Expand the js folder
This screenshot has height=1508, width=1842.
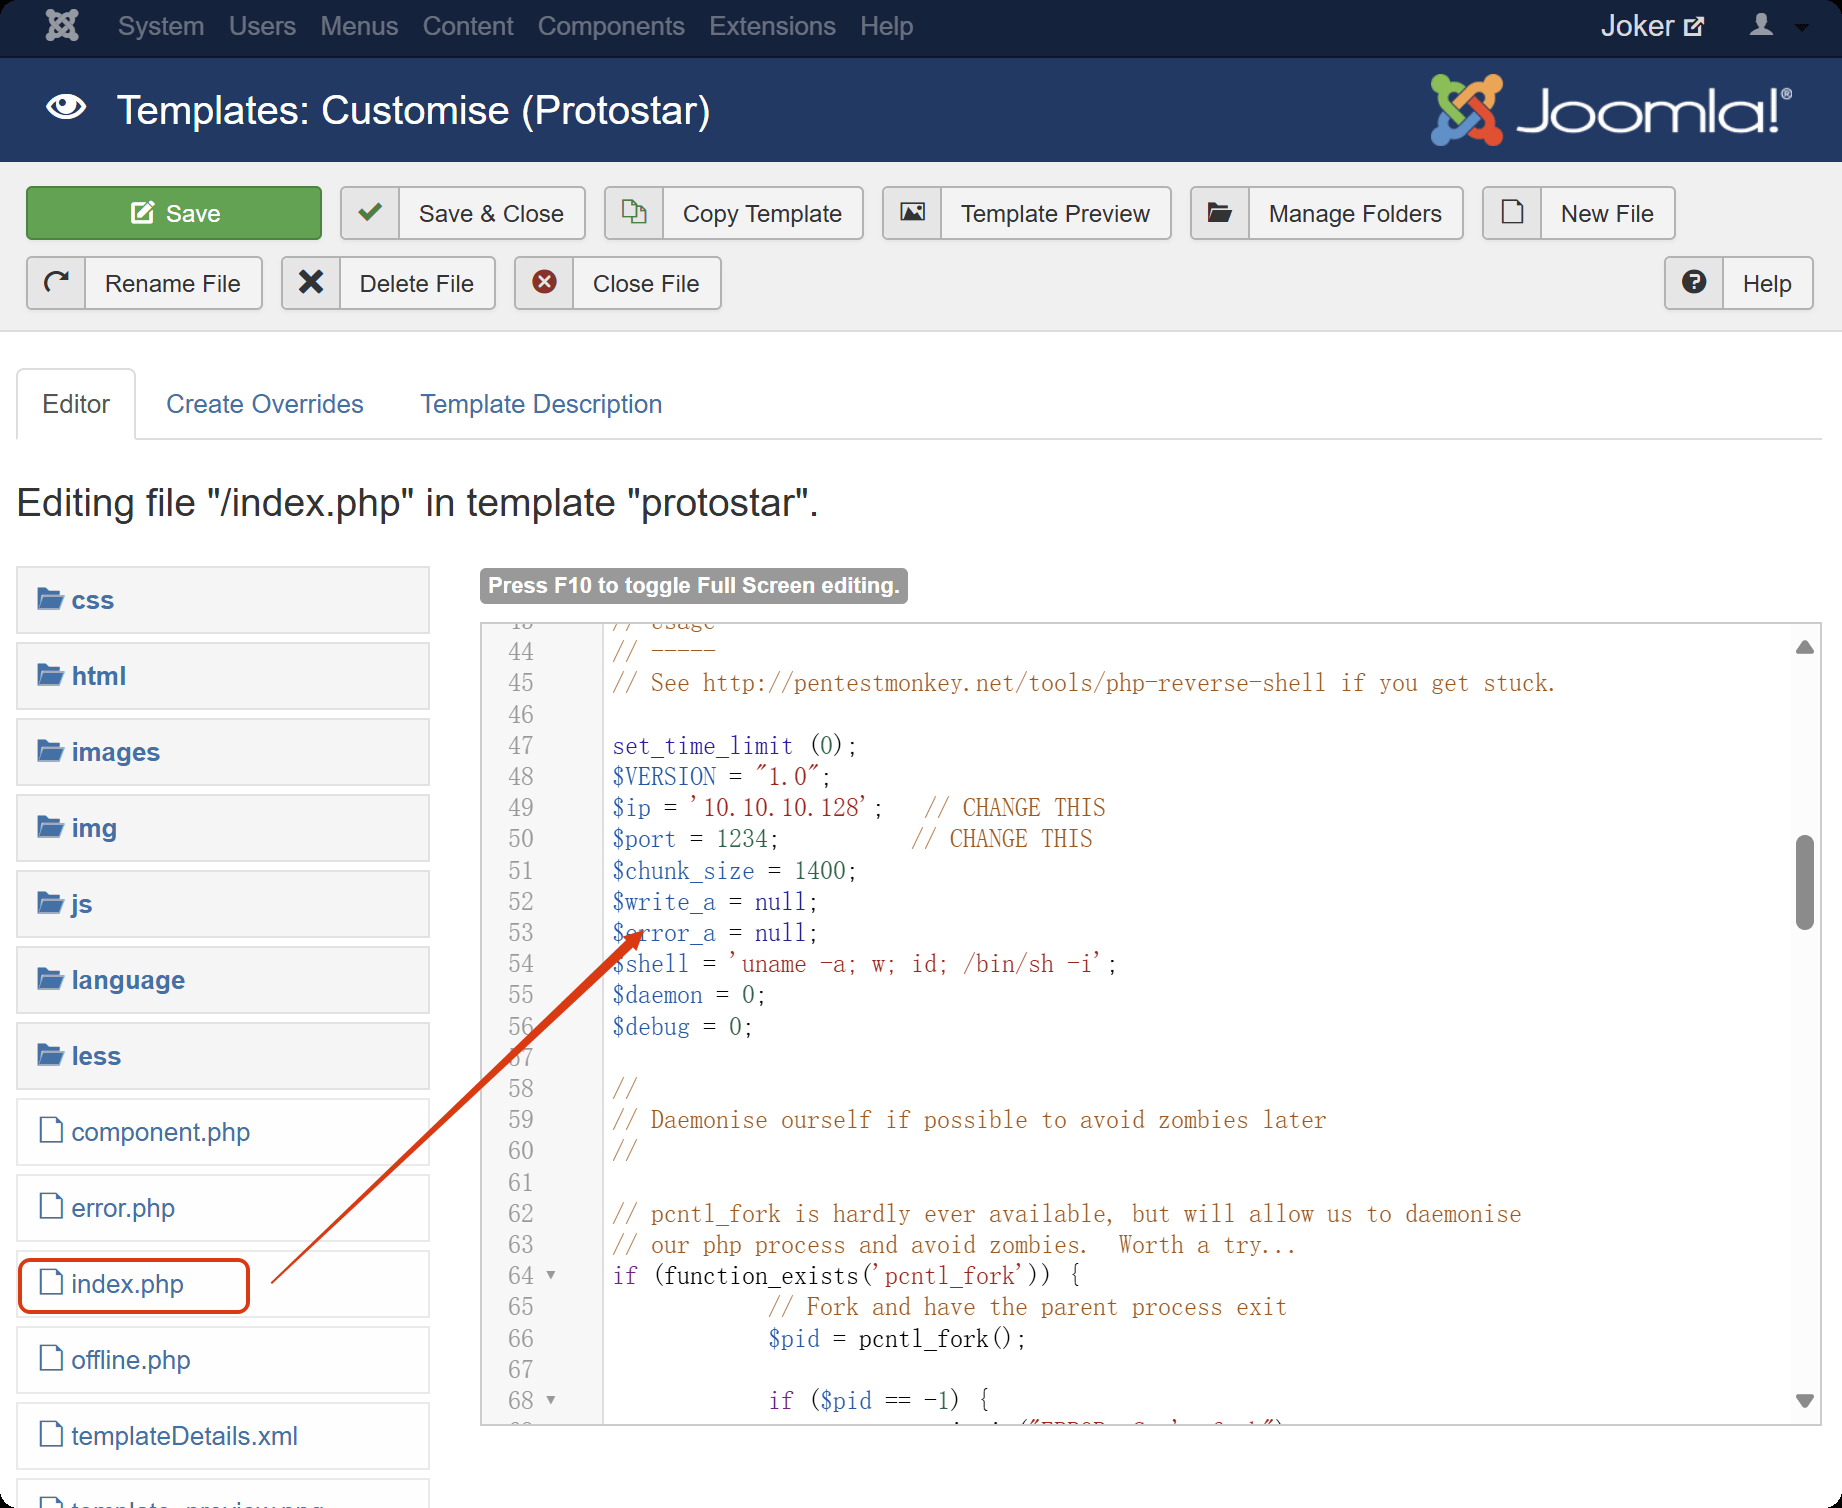point(223,904)
